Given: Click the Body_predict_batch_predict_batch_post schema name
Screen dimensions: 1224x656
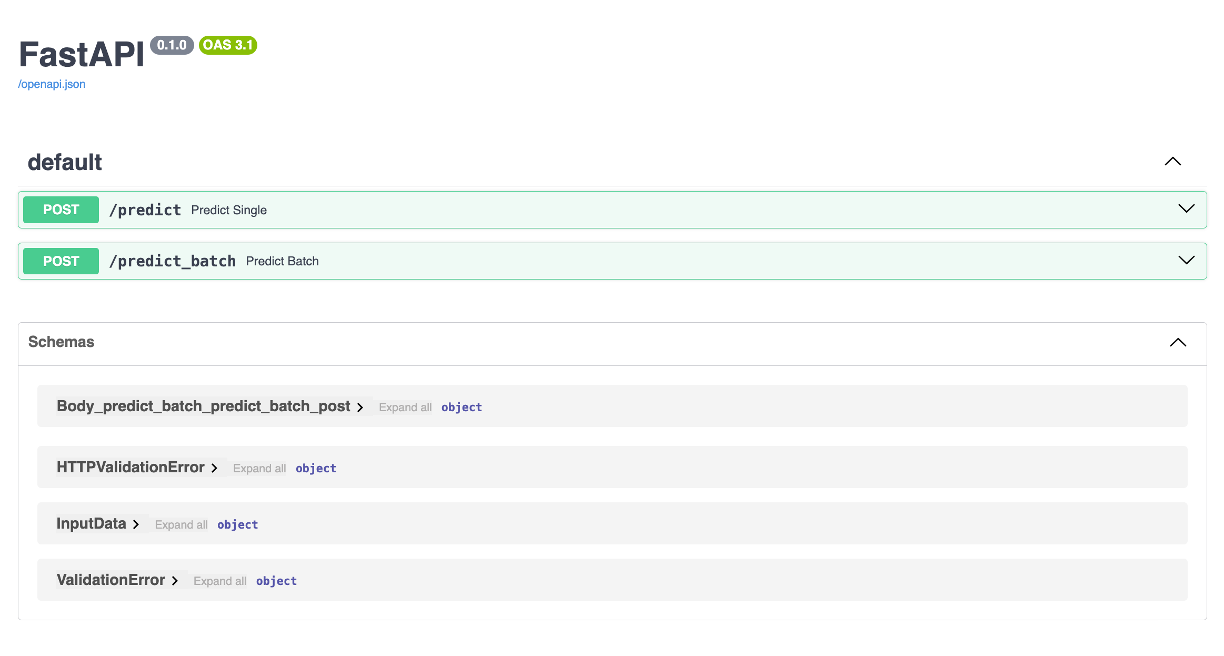Looking at the screenshot, I should coord(203,406).
